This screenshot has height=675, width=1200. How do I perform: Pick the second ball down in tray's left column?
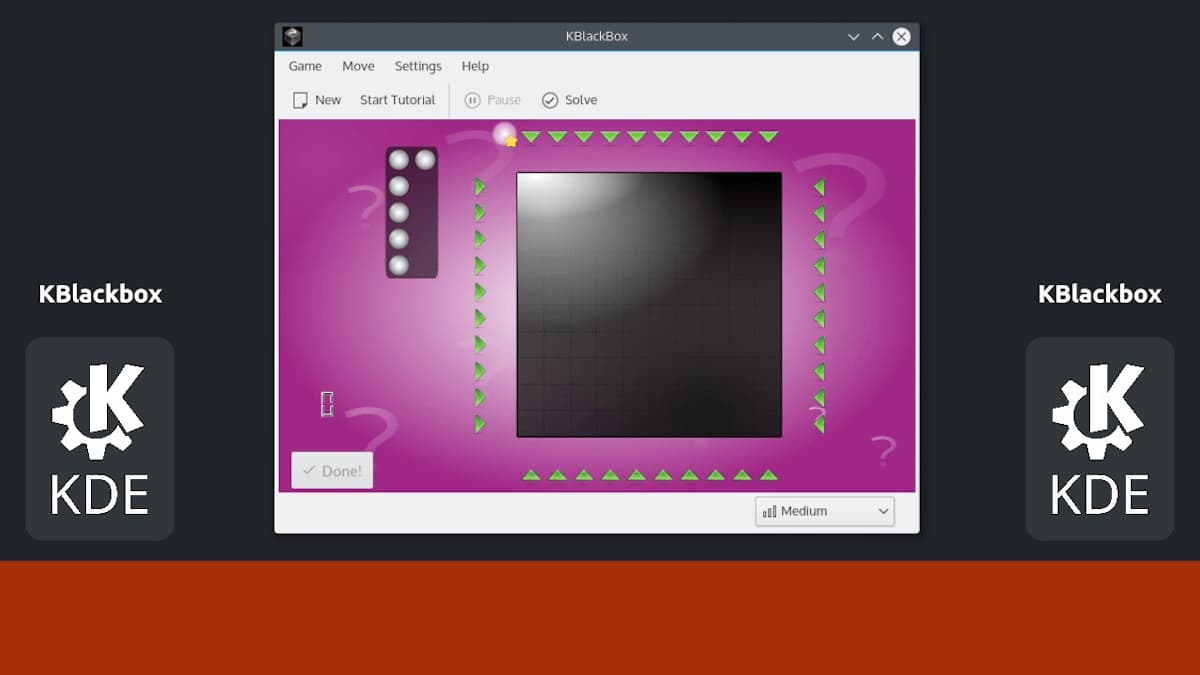click(399, 186)
